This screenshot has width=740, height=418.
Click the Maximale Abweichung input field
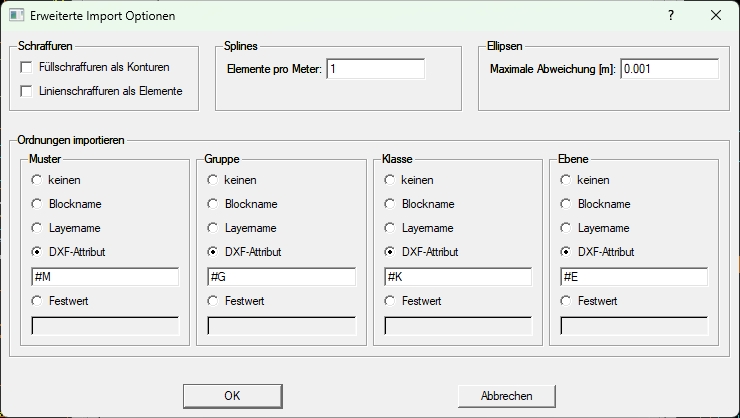pyautogui.click(x=669, y=68)
